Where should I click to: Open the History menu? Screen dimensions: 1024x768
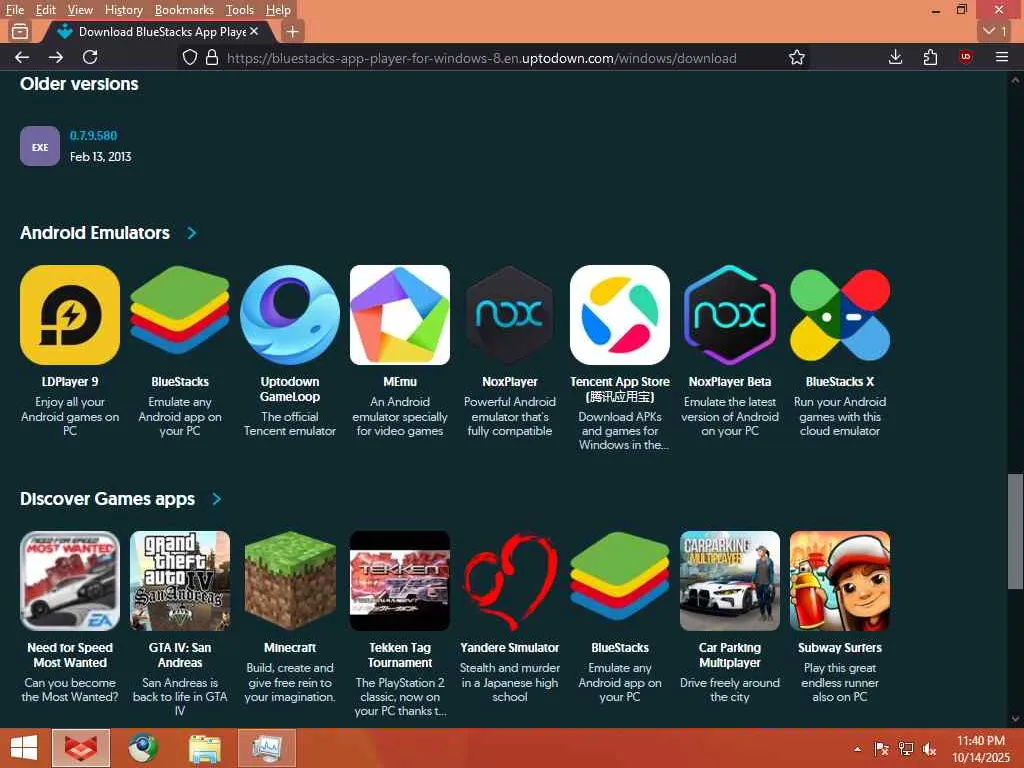coord(123,10)
